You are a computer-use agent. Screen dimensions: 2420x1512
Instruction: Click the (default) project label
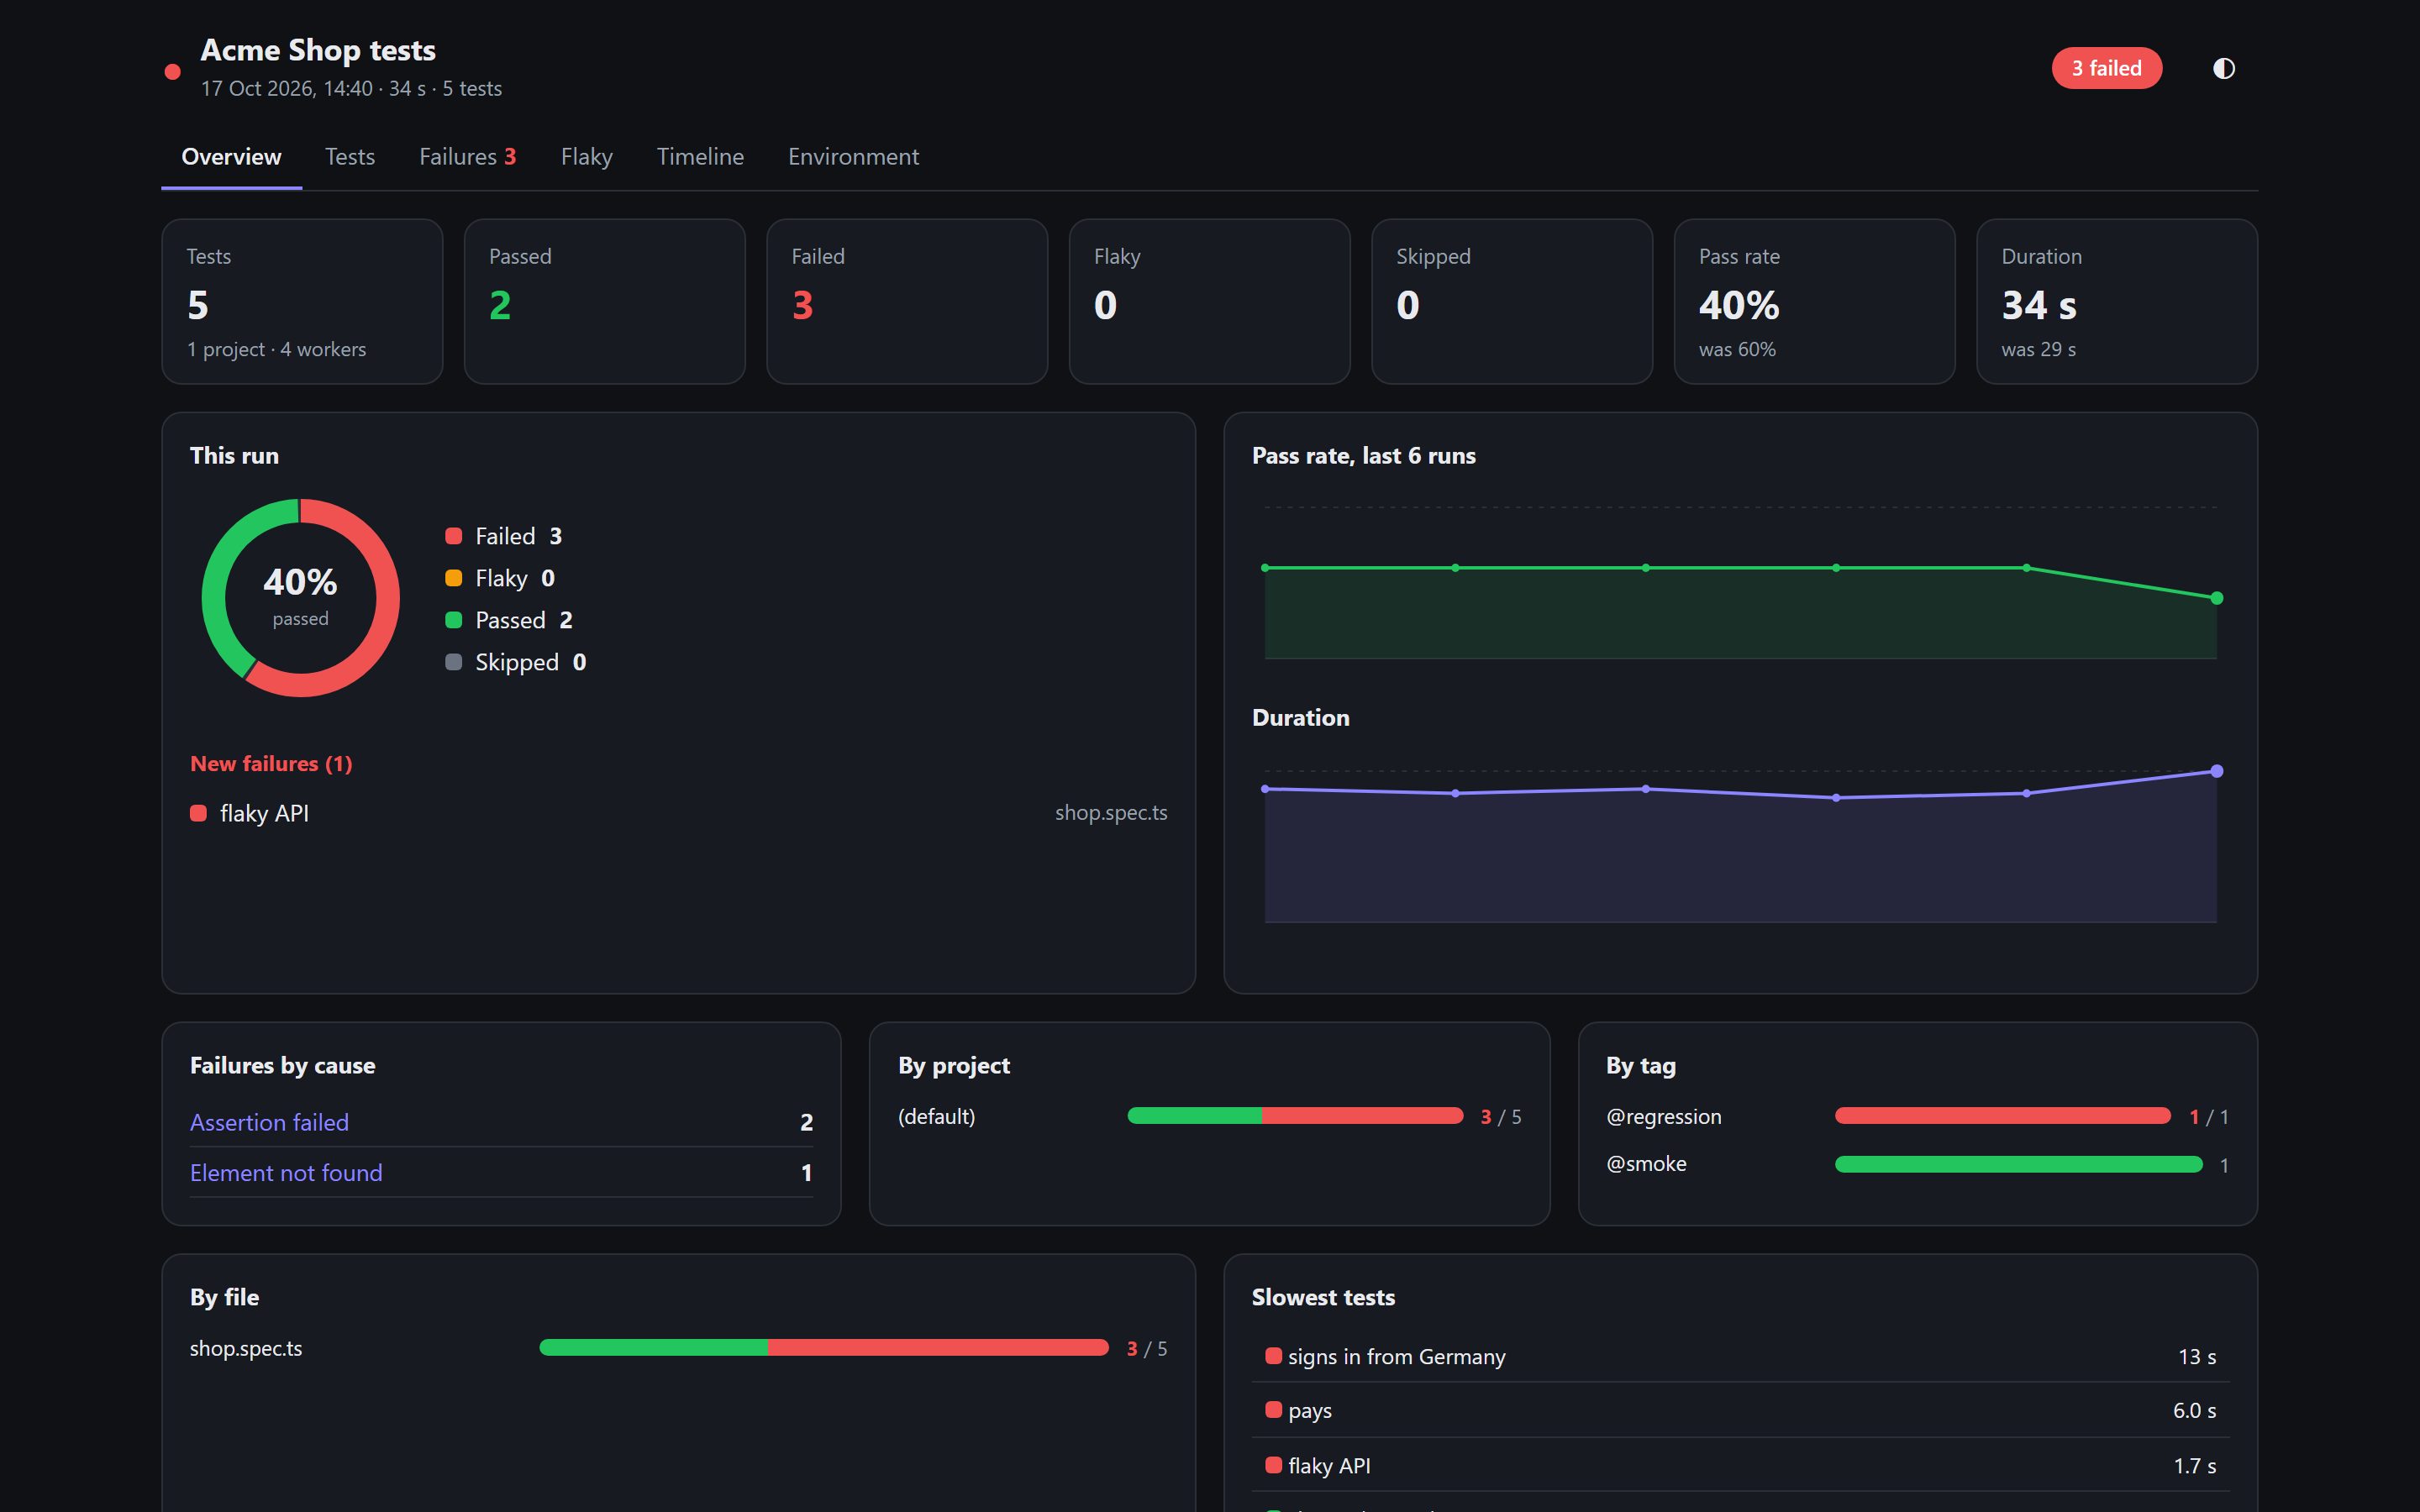tap(936, 1116)
